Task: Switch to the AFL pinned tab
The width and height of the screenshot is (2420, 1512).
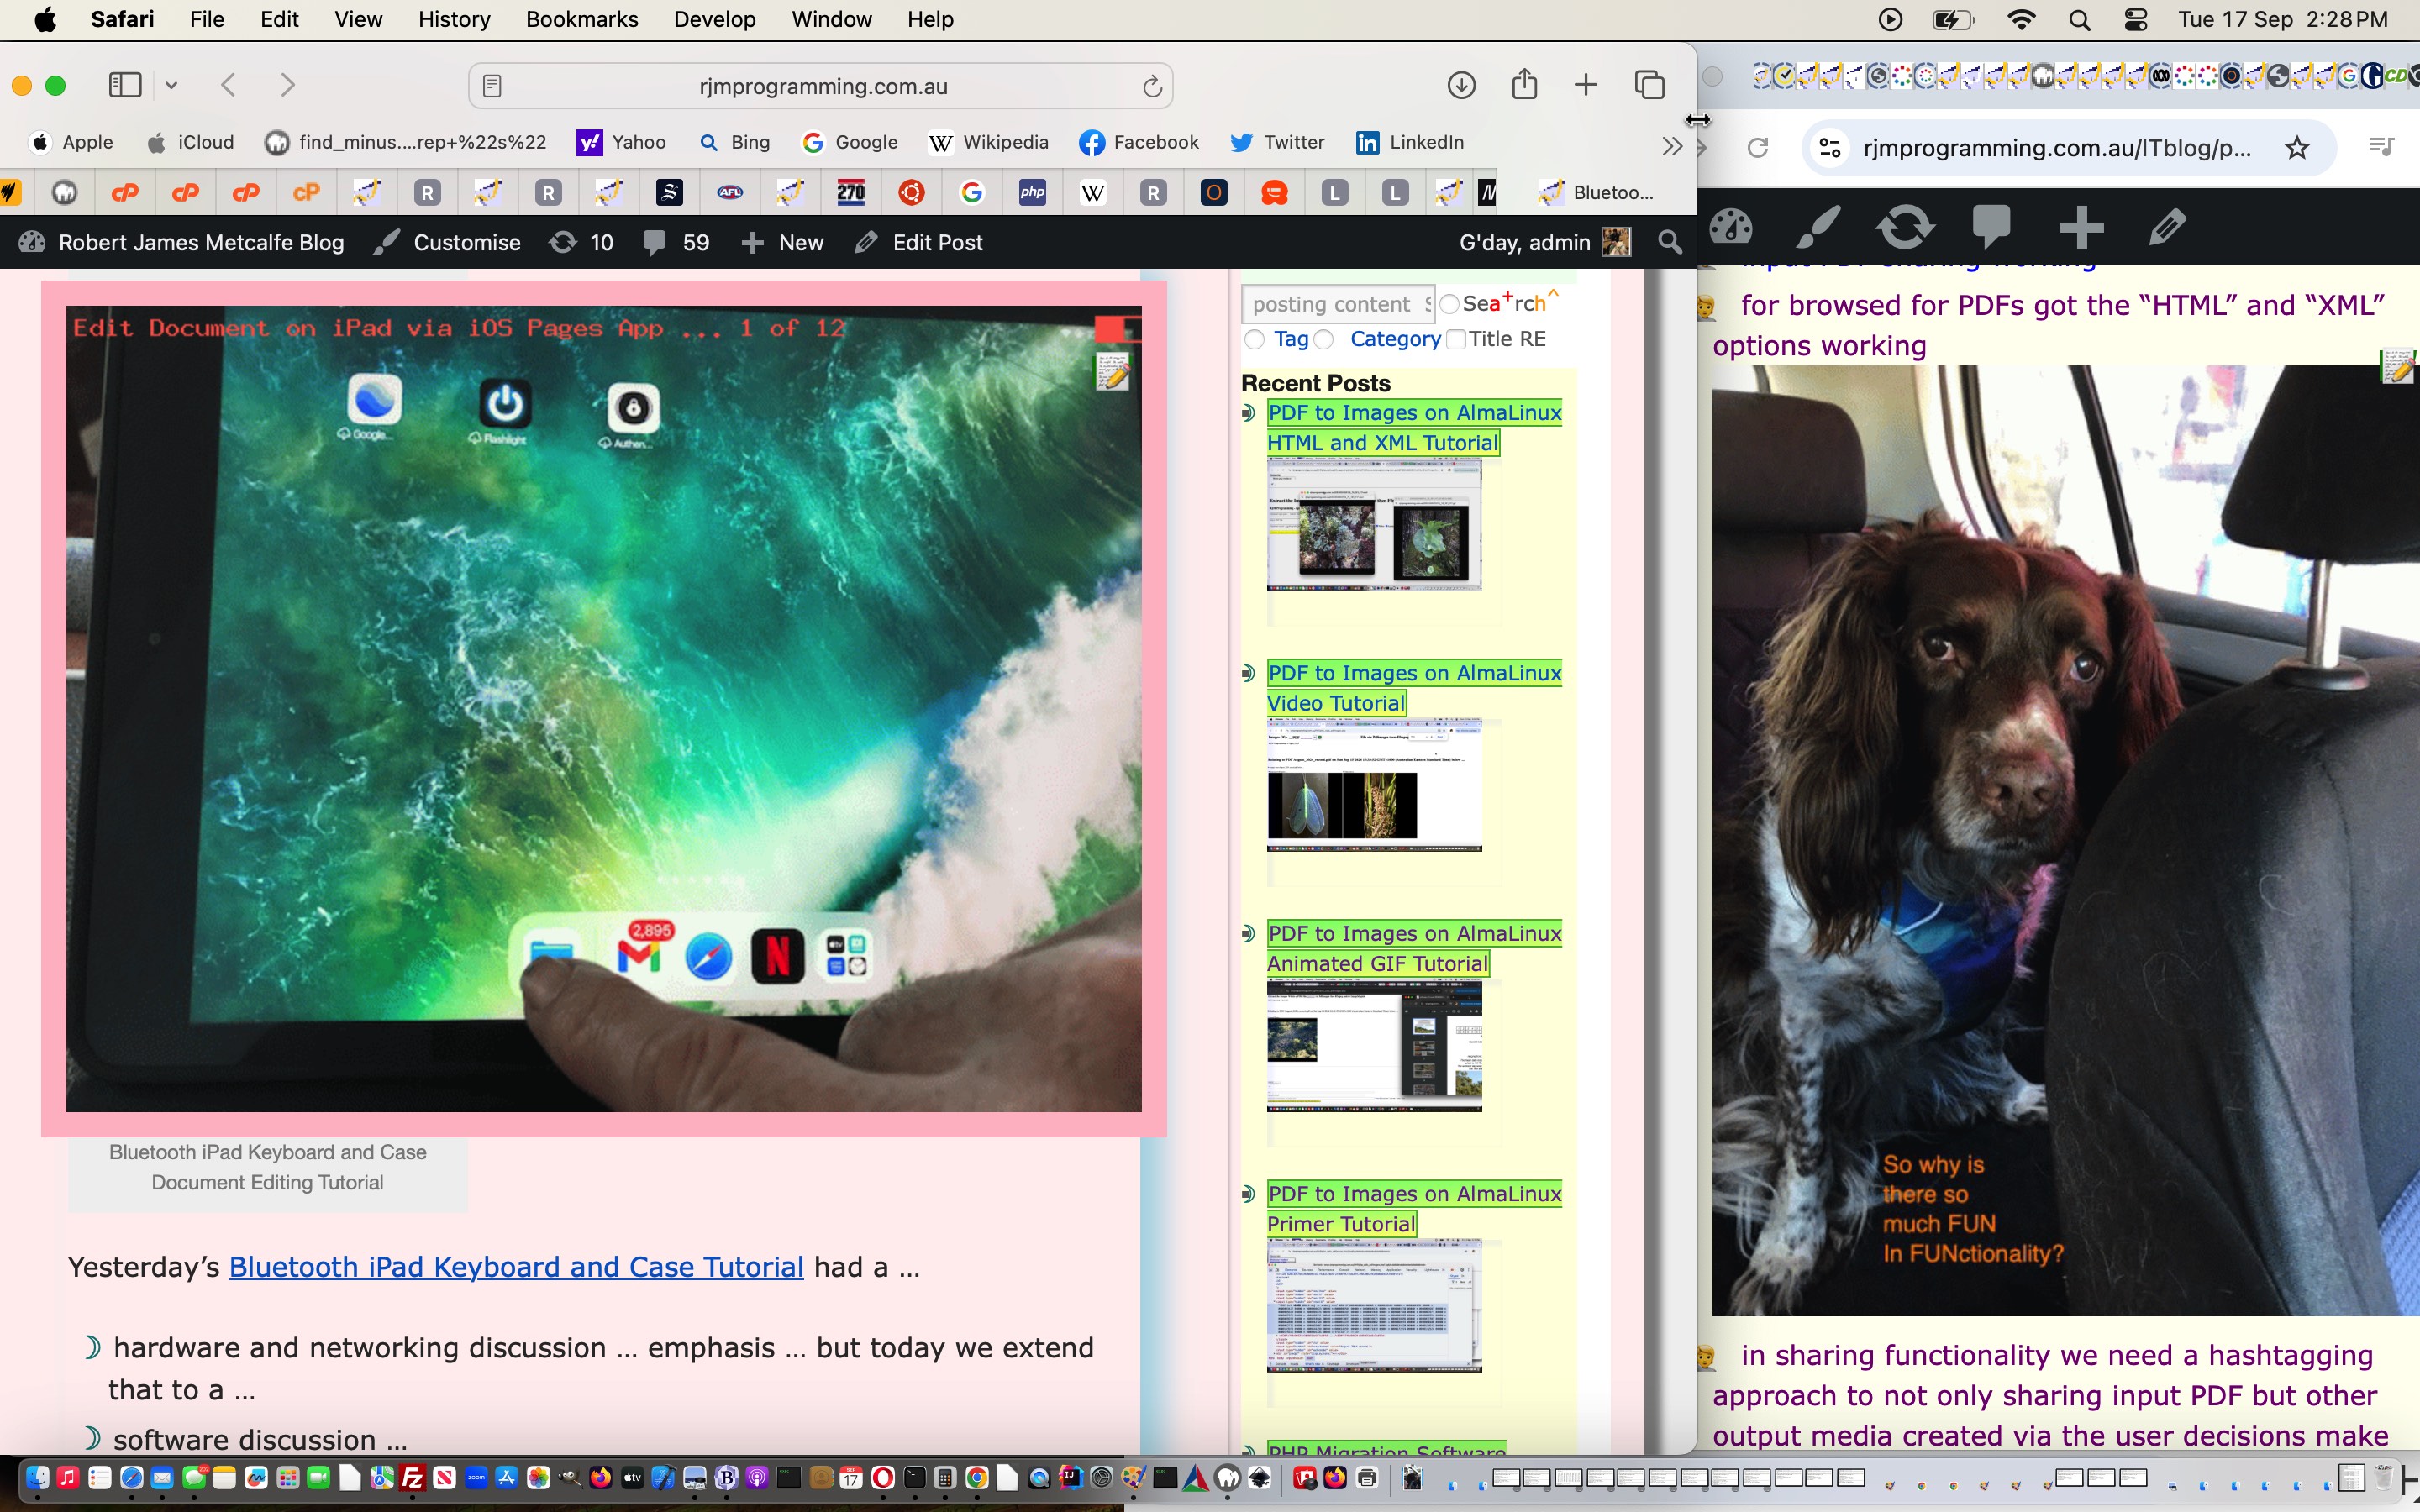Action: [x=730, y=192]
